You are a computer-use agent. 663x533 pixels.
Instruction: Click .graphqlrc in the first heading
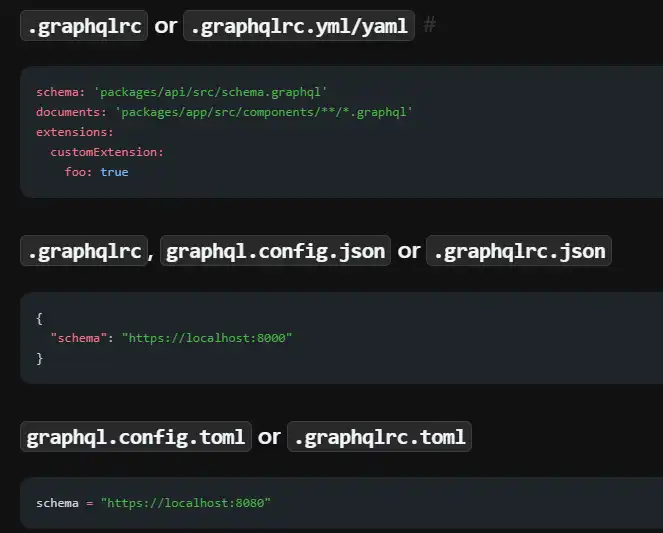[x=84, y=26]
